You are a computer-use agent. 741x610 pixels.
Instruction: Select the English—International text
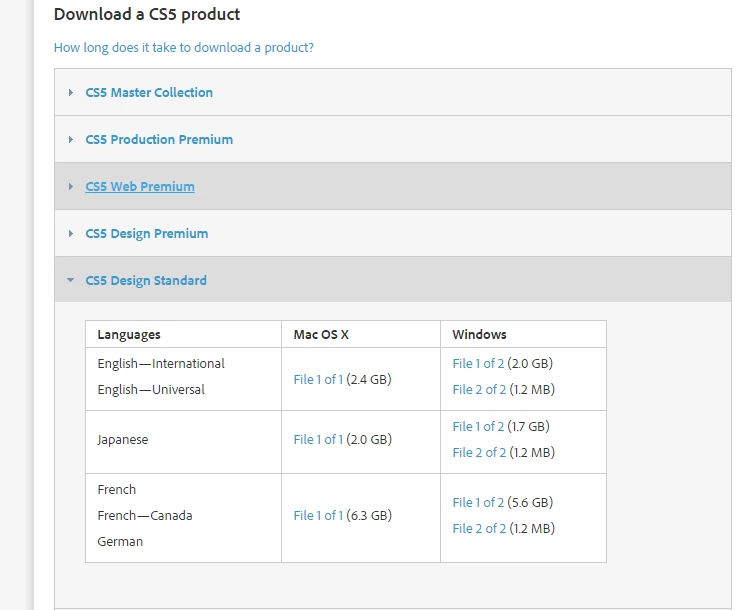[x=161, y=364]
